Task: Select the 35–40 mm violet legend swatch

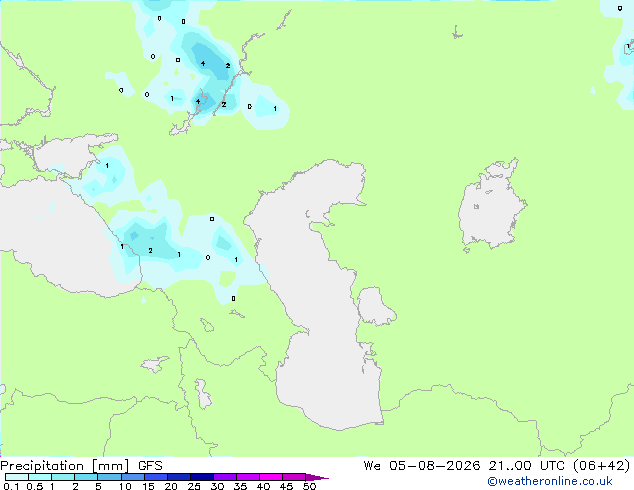Action: pos(247,477)
